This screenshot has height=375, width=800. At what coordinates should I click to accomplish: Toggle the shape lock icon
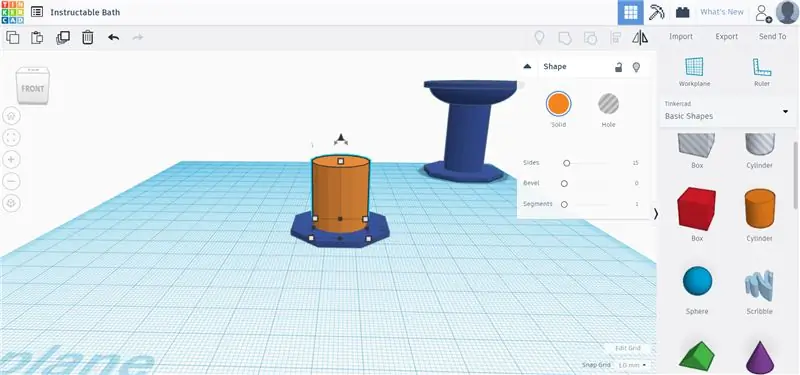pos(618,67)
